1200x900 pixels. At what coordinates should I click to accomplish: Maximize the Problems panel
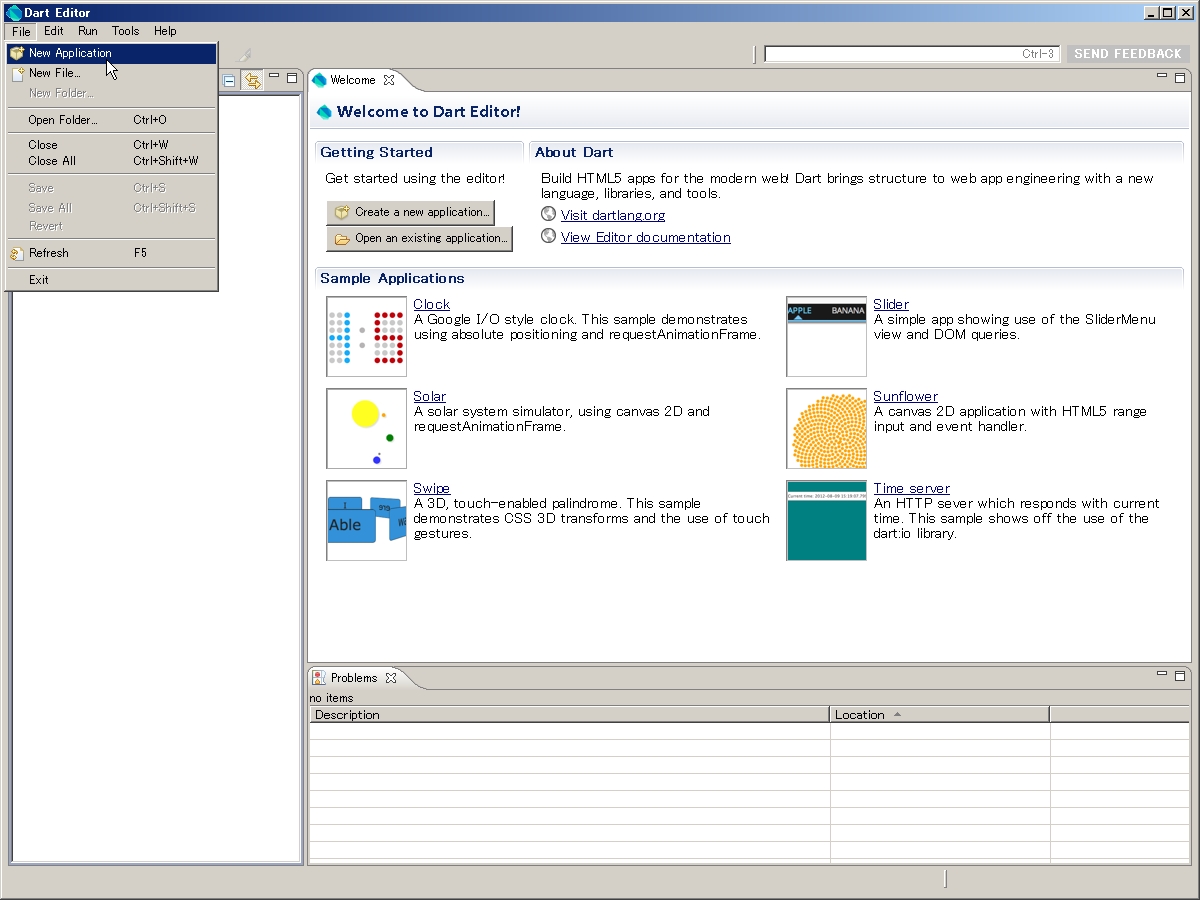[x=1180, y=675]
